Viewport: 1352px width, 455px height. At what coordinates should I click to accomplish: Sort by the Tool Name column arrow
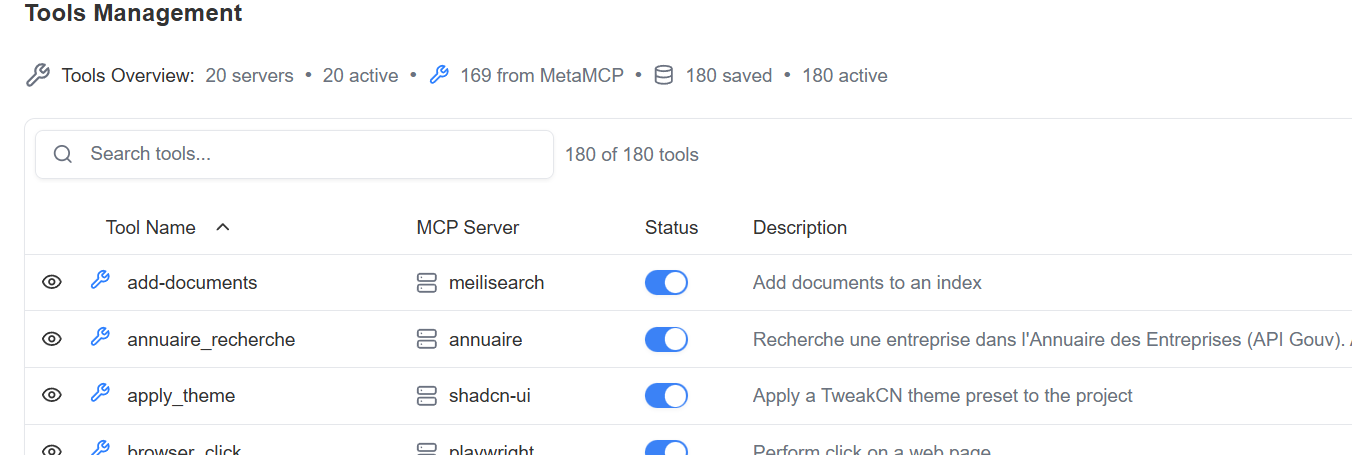coord(223,227)
